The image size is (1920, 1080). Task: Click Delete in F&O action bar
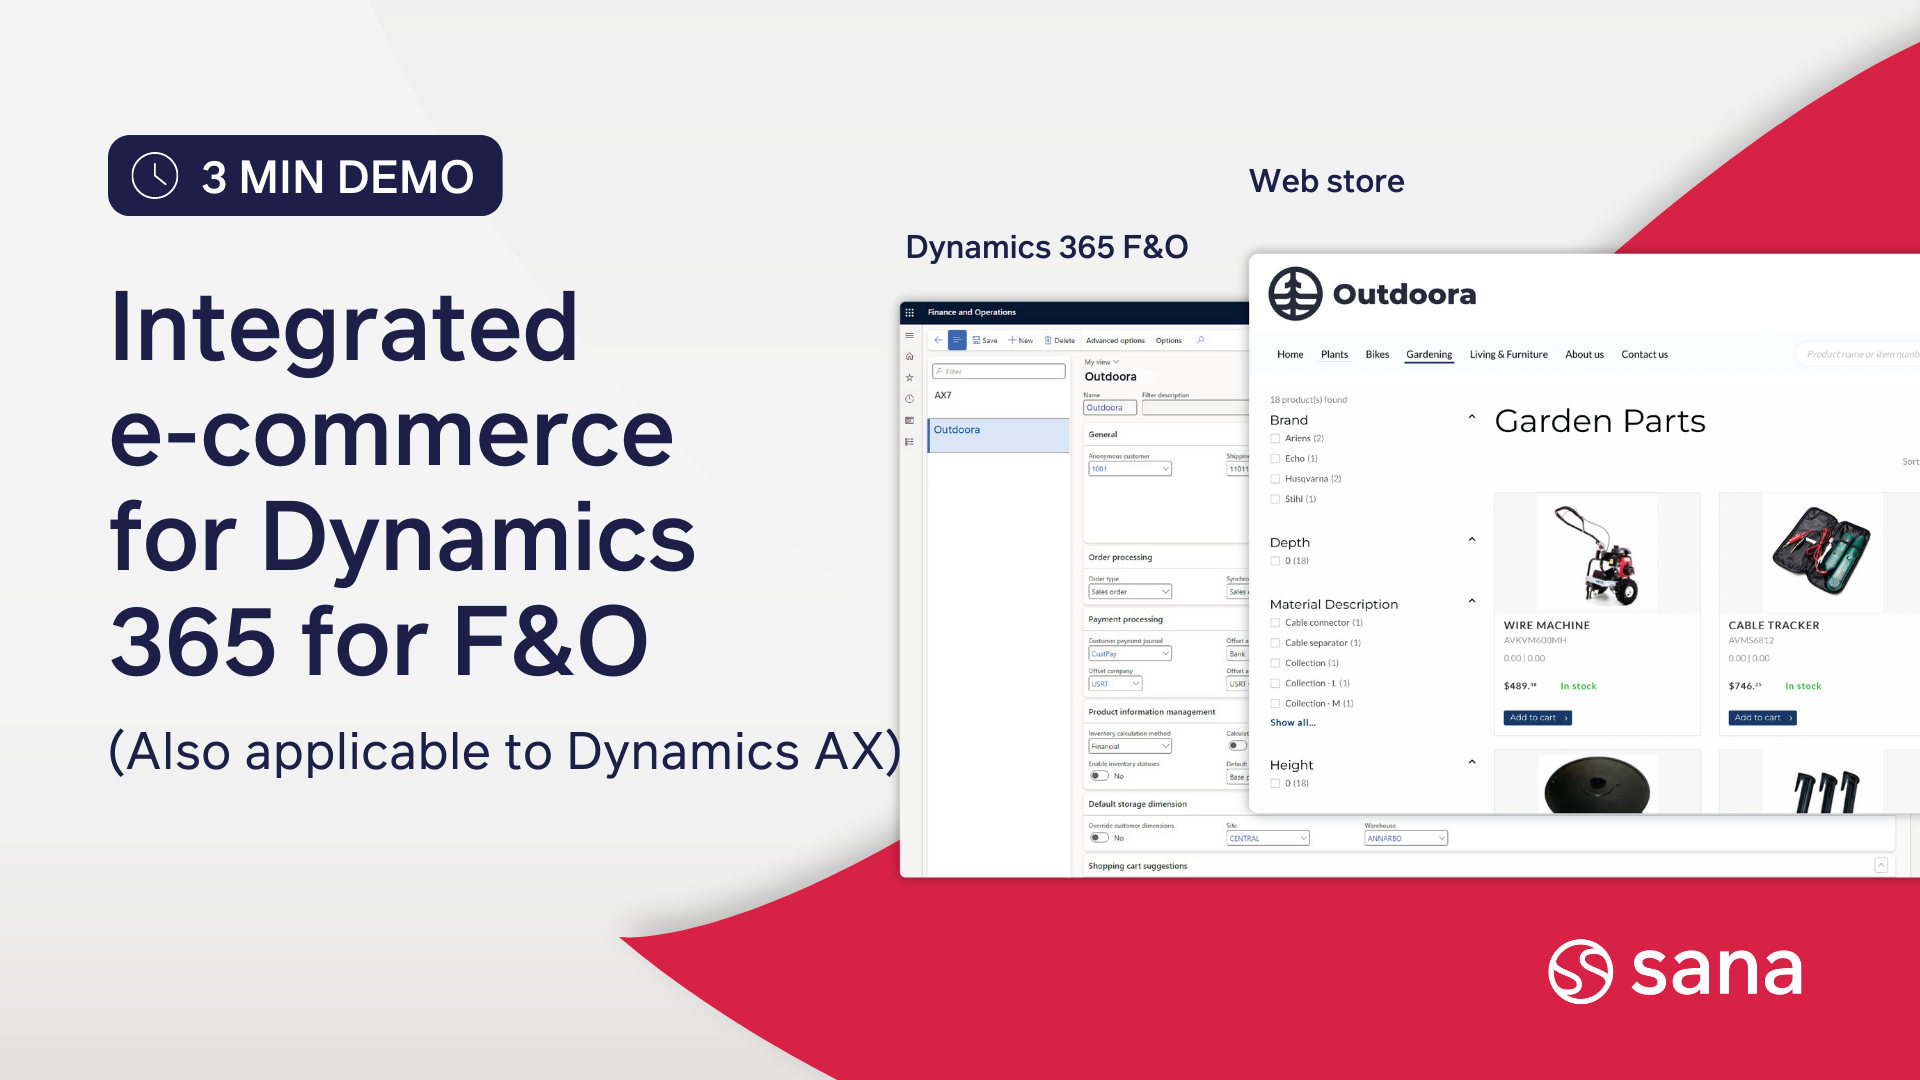click(x=1059, y=340)
